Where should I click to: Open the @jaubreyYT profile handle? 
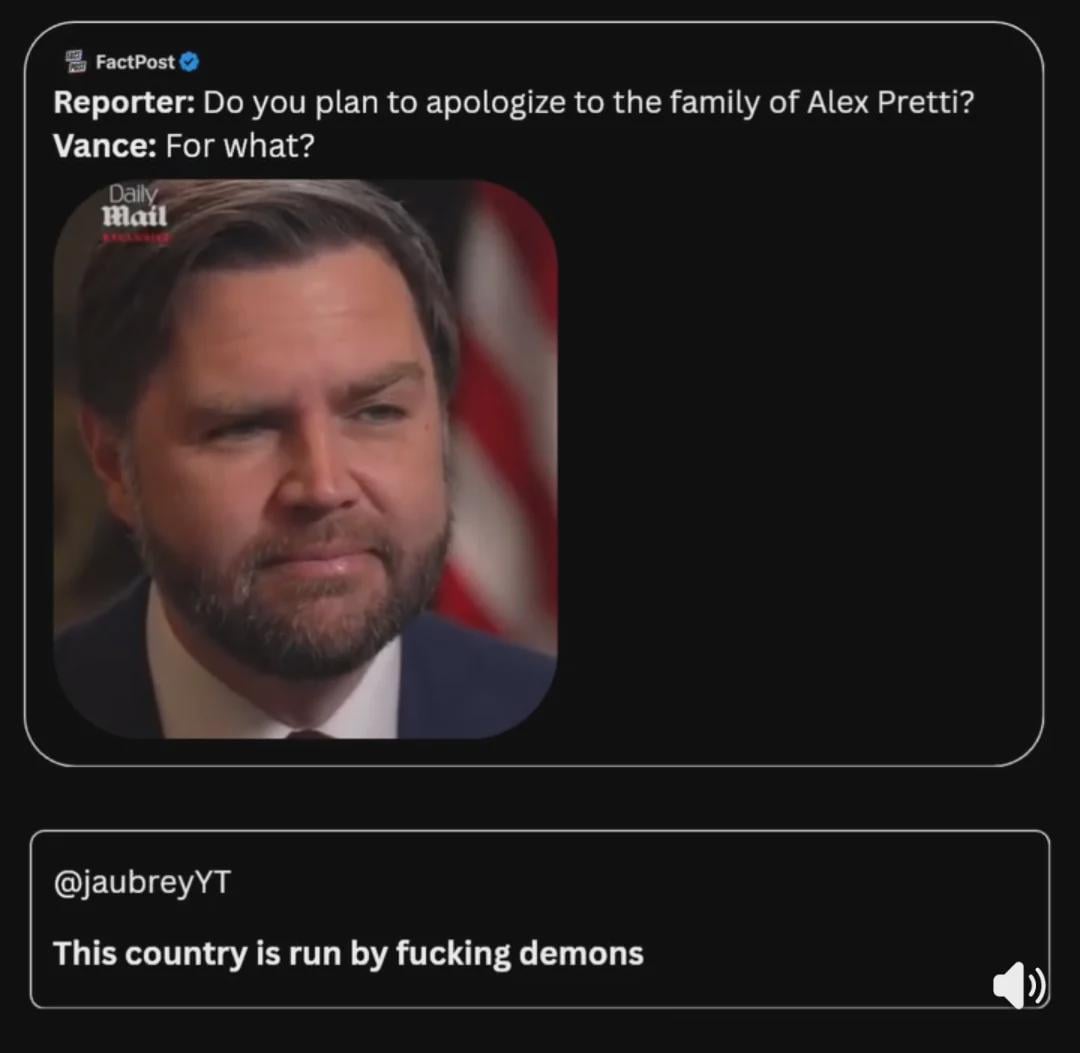(x=141, y=883)
